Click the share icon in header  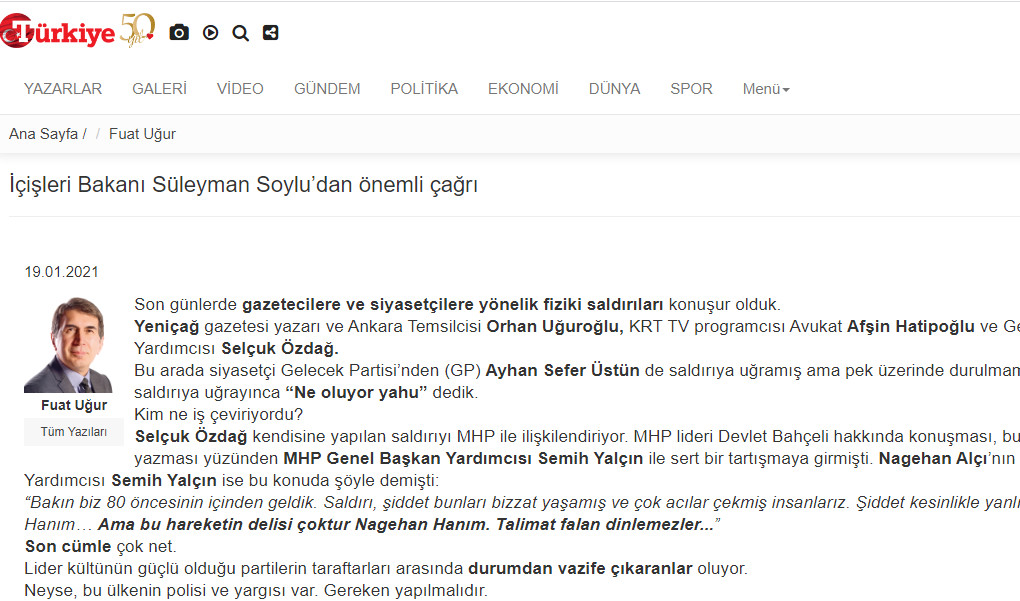point(270,33)
